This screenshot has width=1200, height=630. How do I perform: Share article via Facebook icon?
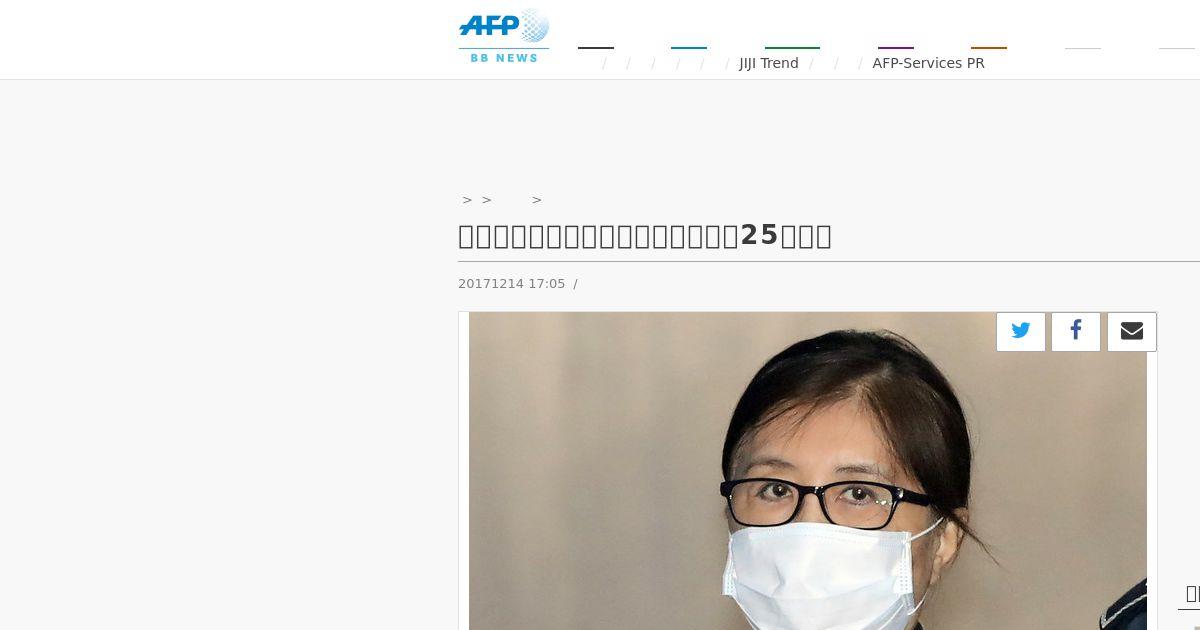(1076, 331)
